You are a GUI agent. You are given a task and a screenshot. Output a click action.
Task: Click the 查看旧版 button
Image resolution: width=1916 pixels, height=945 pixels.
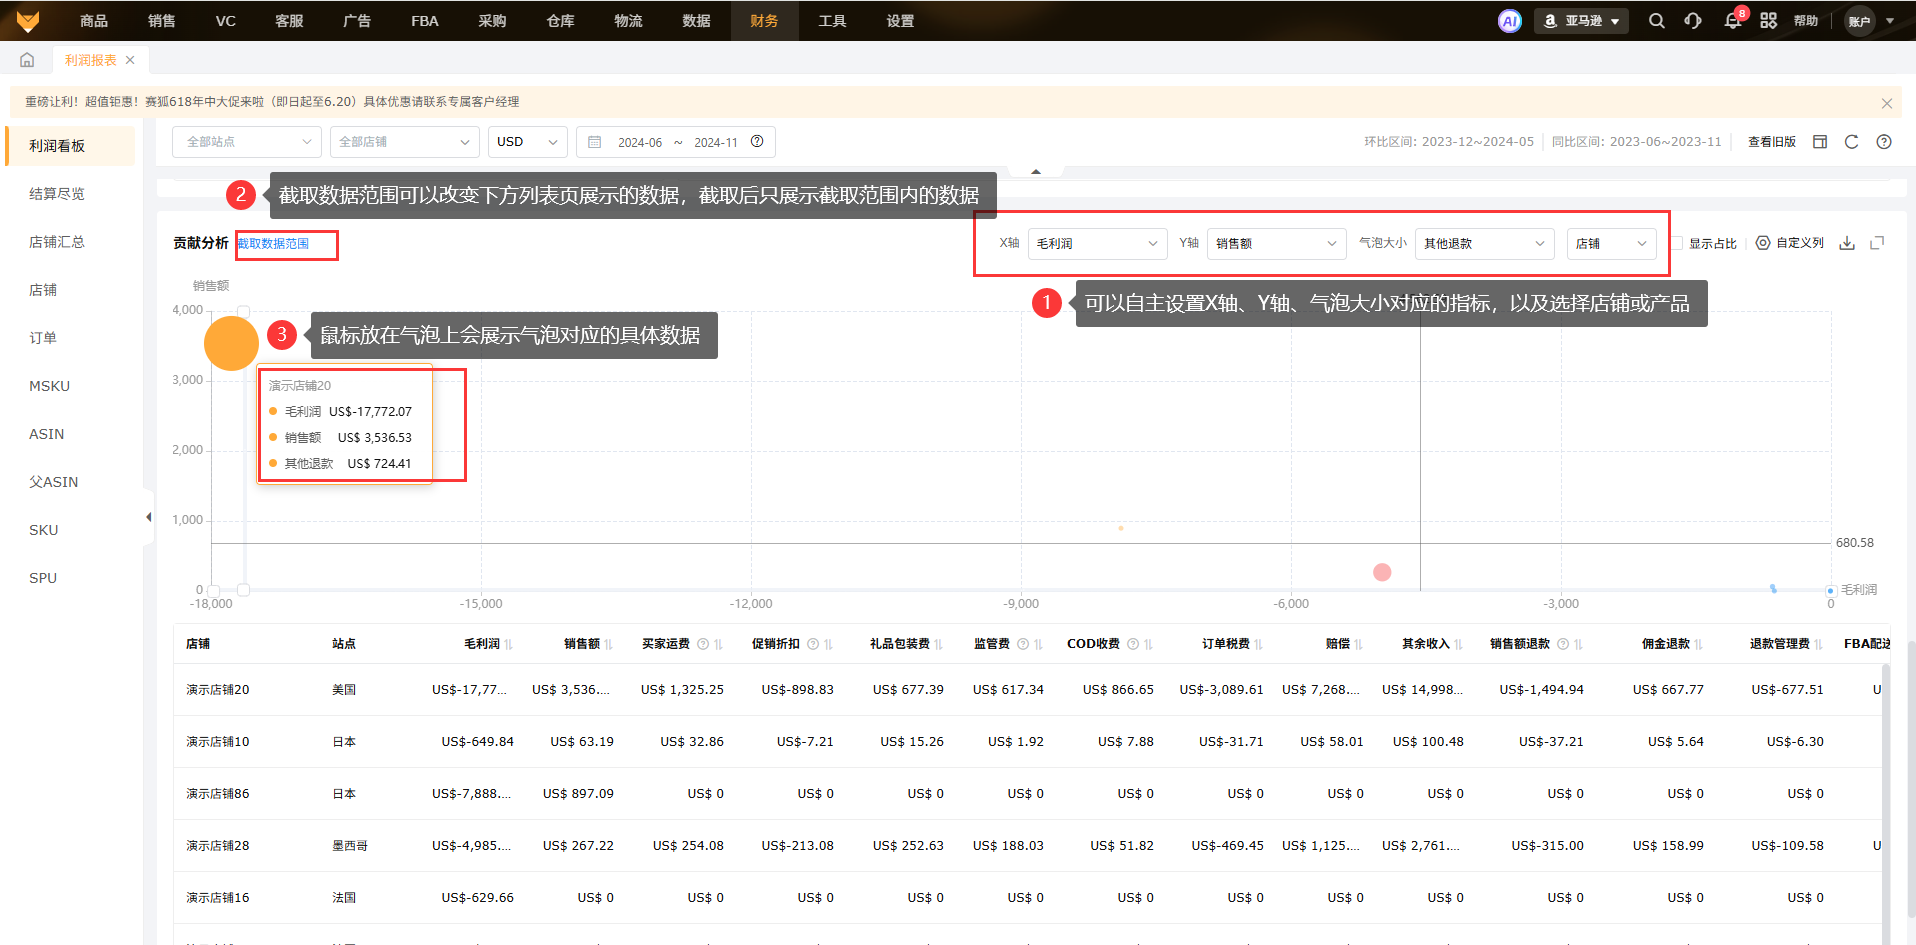(1771, 142)
